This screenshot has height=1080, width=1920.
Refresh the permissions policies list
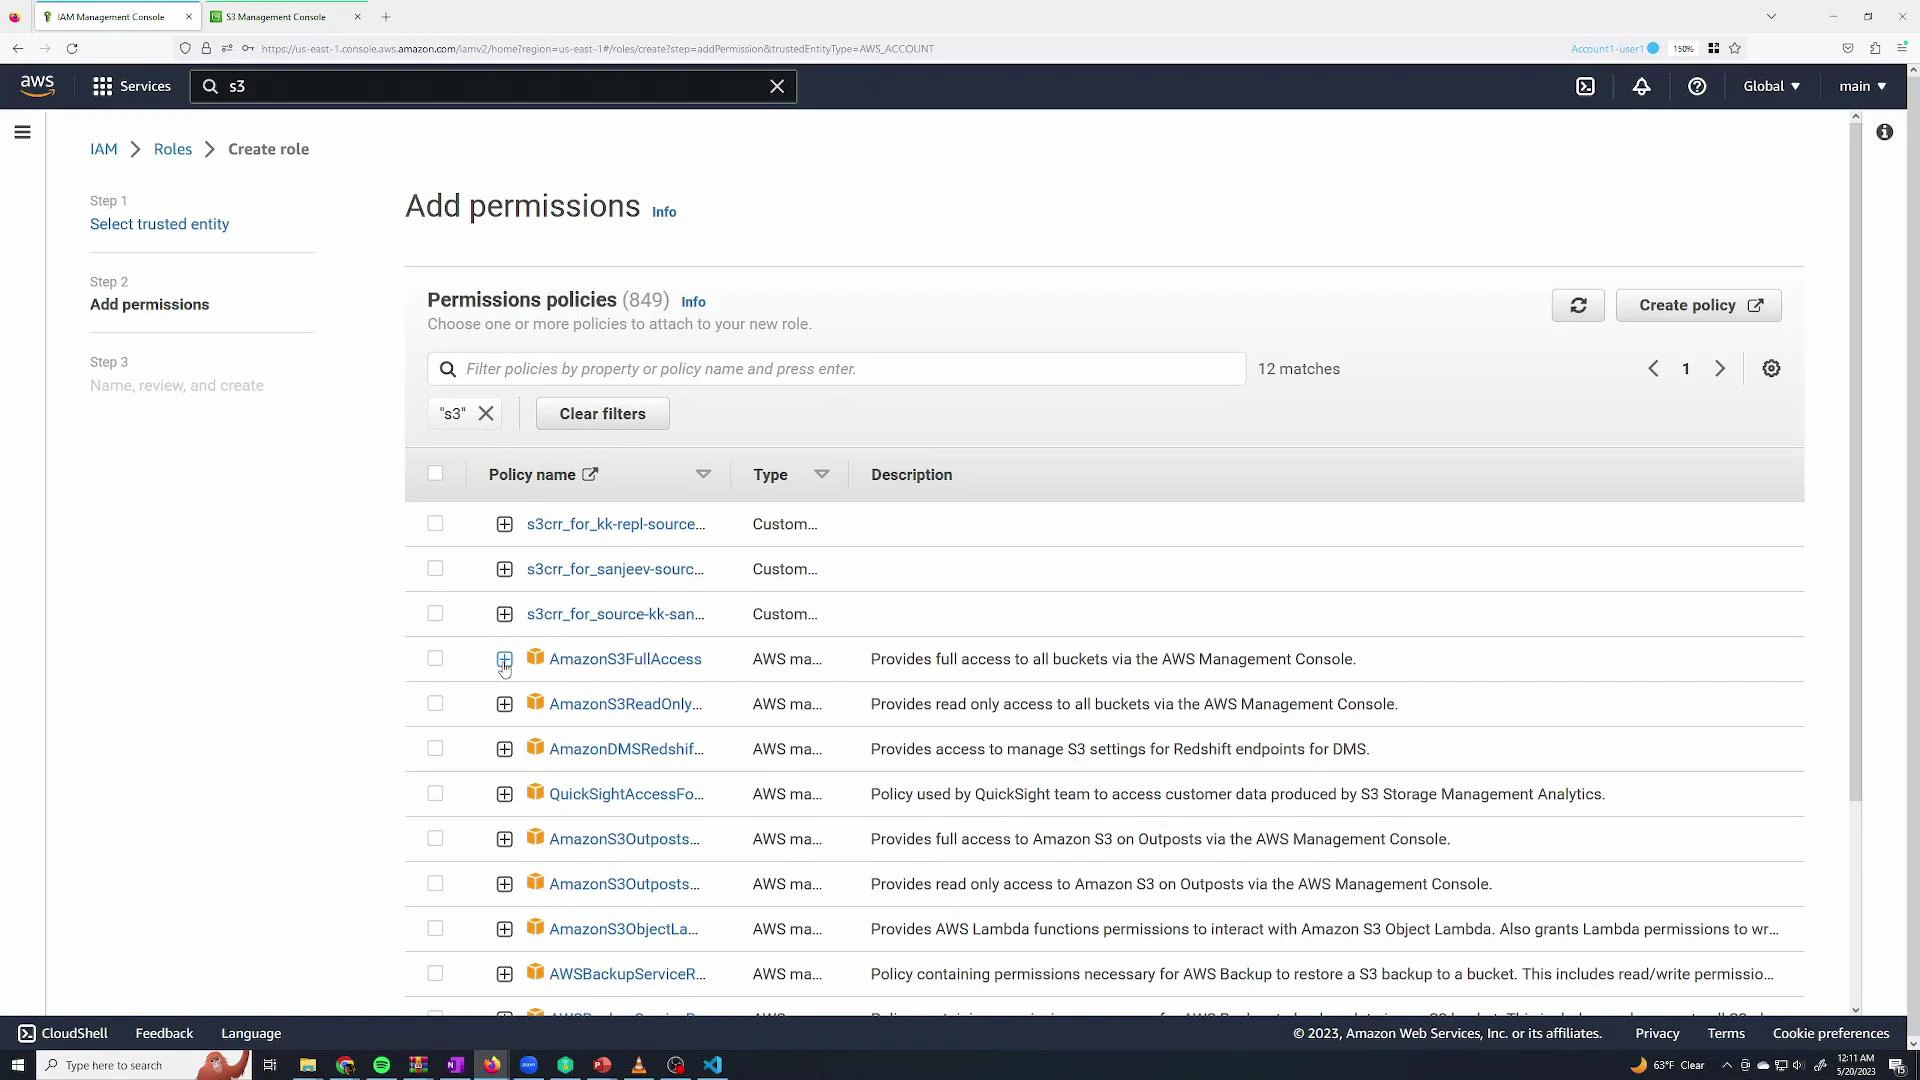click(1578, 305)
